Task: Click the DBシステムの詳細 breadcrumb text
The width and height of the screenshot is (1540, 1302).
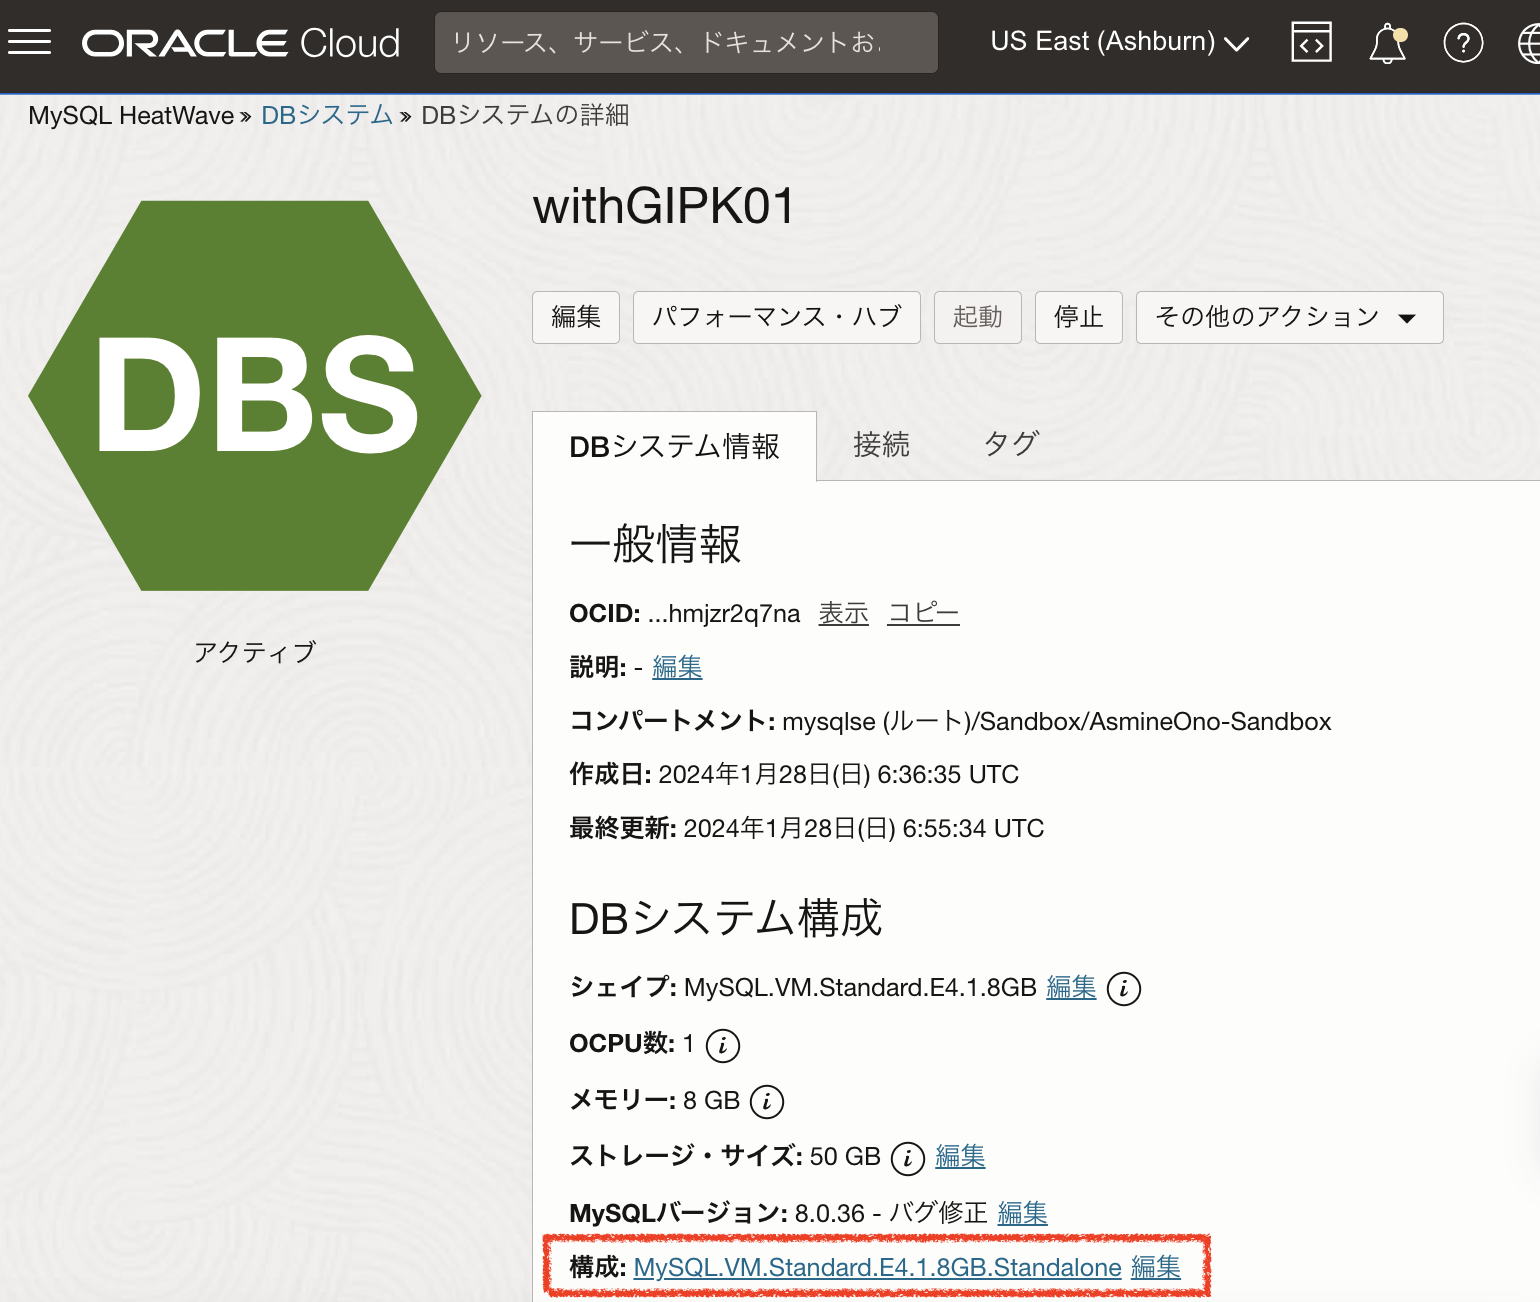Action: point(525,115)
